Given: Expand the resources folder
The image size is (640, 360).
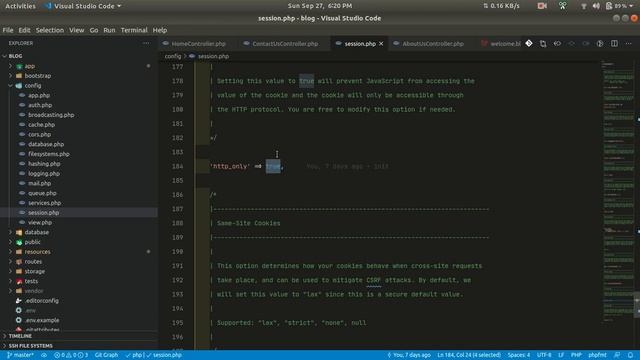Looking at the screenshot, I should (x=11, y=252).
